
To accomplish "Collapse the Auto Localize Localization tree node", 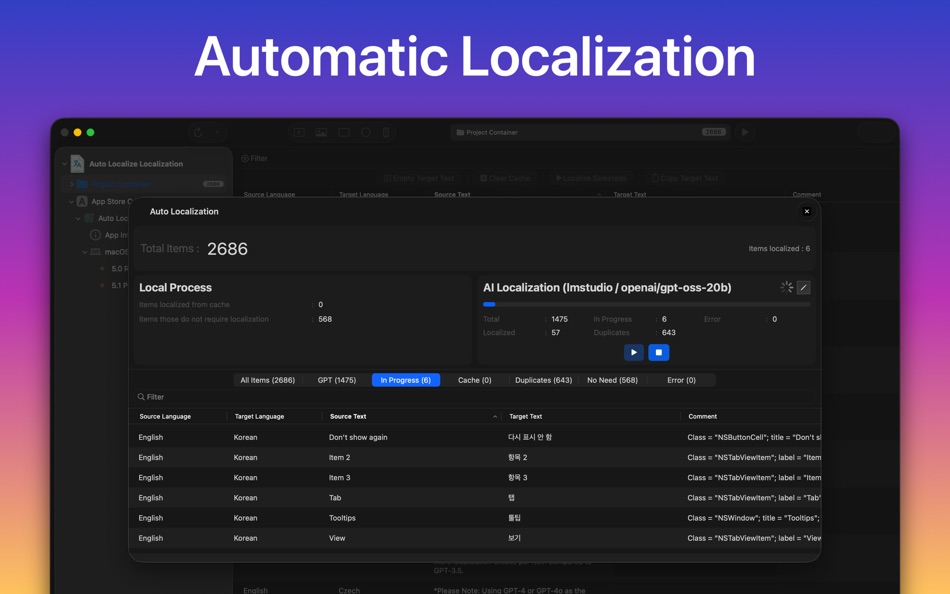I will [65, 164].
